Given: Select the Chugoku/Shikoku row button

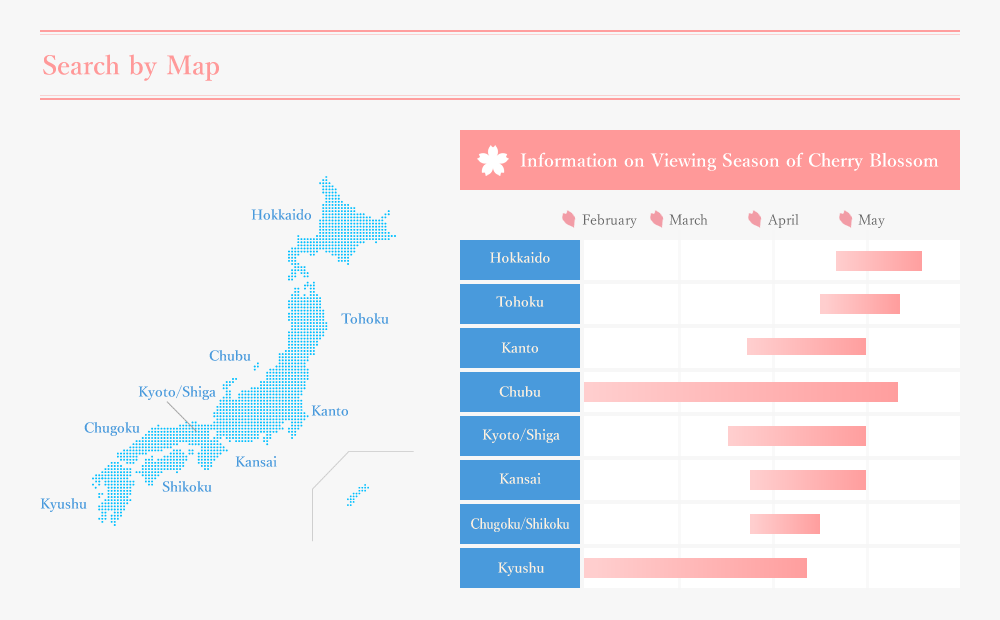Looking at the screenshot, I should tap(520, 524).
